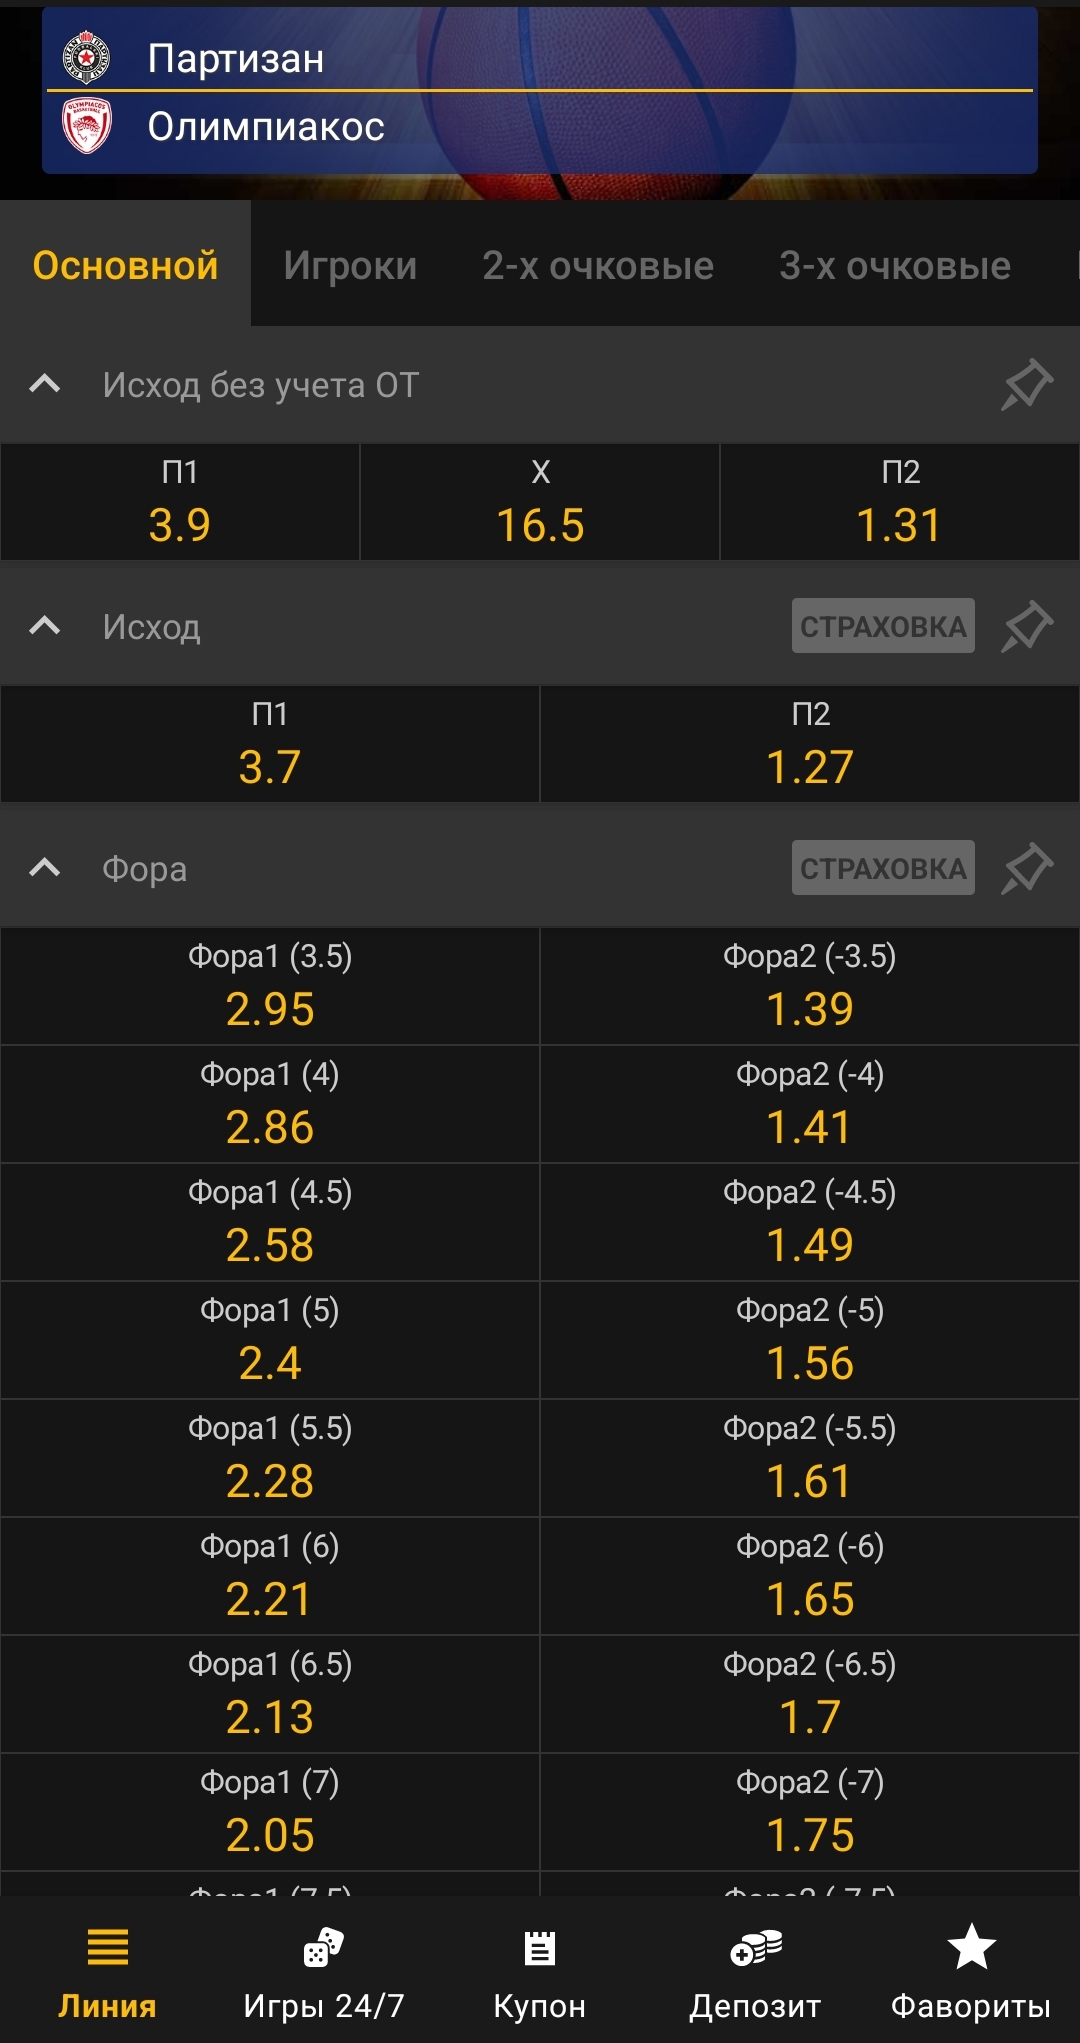This screenshot has height=2043, width=1080.
Task: Open the 3-х очковые tab
Action: pos(895,265)
